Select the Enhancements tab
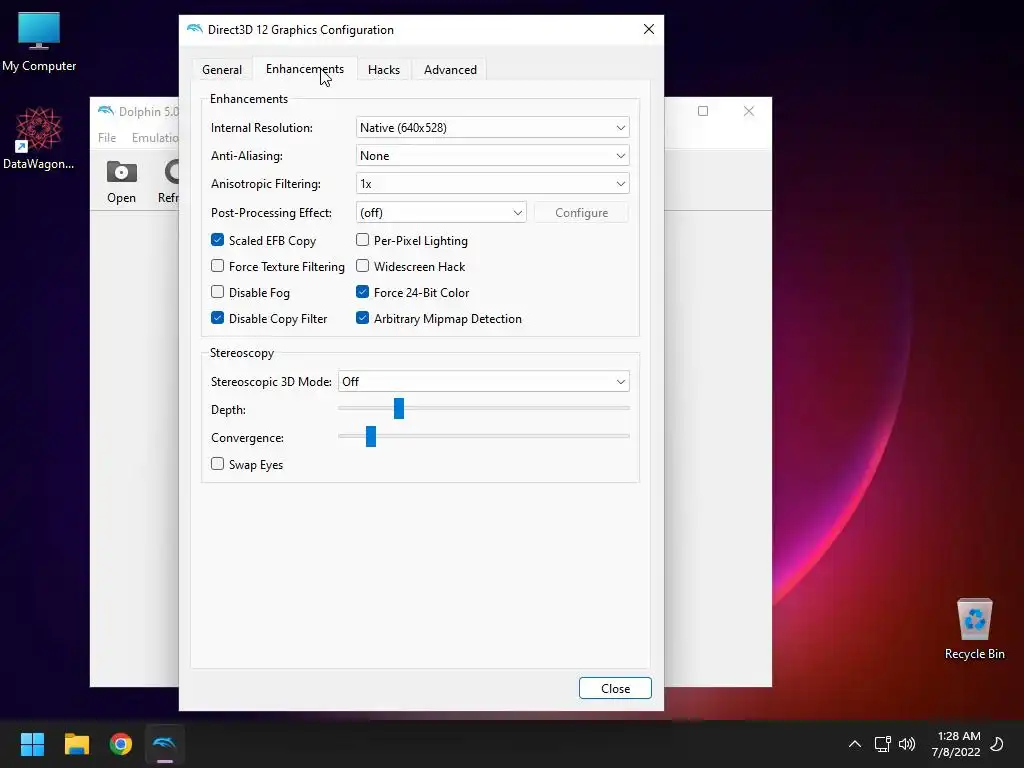The image size is (1024, 768). point(304,69)
